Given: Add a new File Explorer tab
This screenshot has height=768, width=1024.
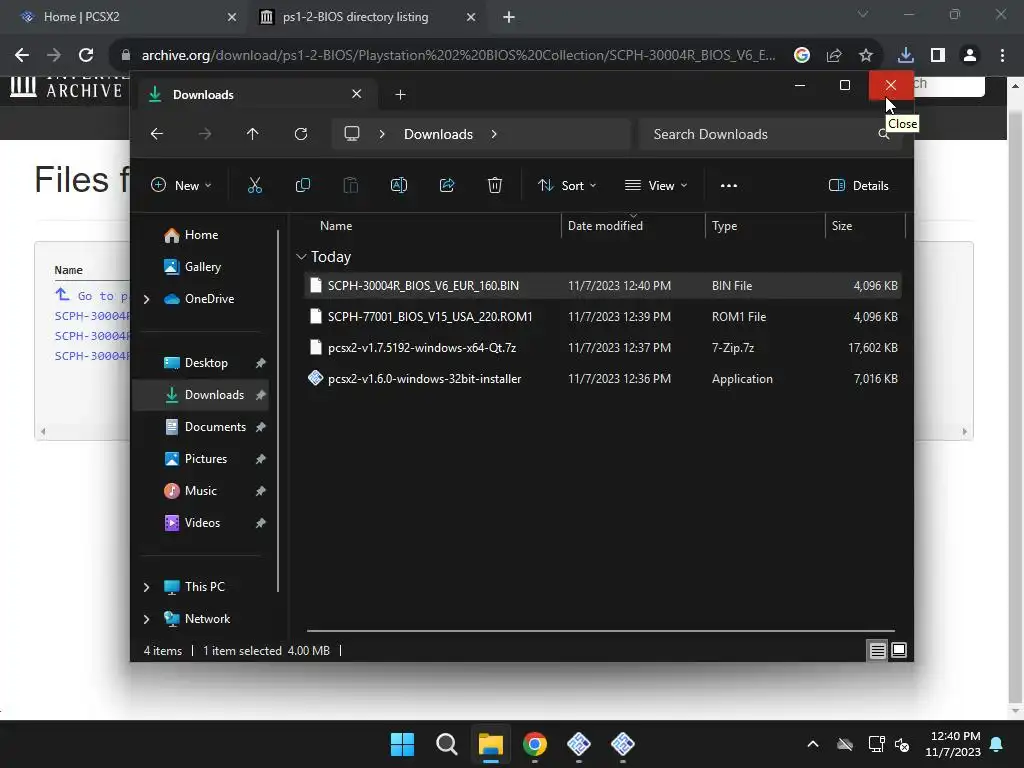Looking at the screenshot, I should pos(400,95).
